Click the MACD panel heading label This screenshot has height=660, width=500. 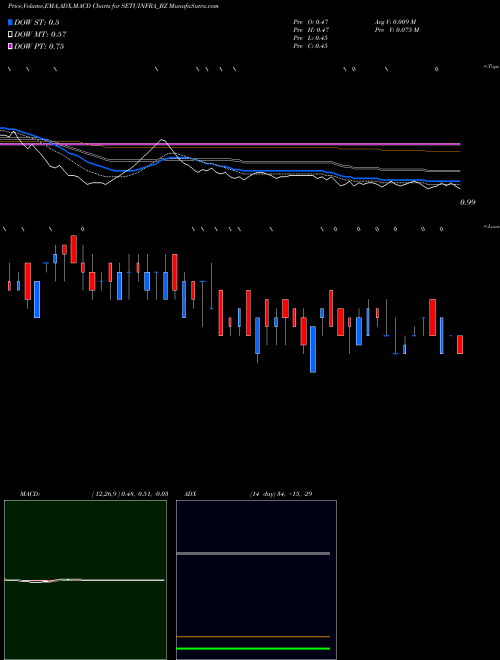(x=30, y=494)
